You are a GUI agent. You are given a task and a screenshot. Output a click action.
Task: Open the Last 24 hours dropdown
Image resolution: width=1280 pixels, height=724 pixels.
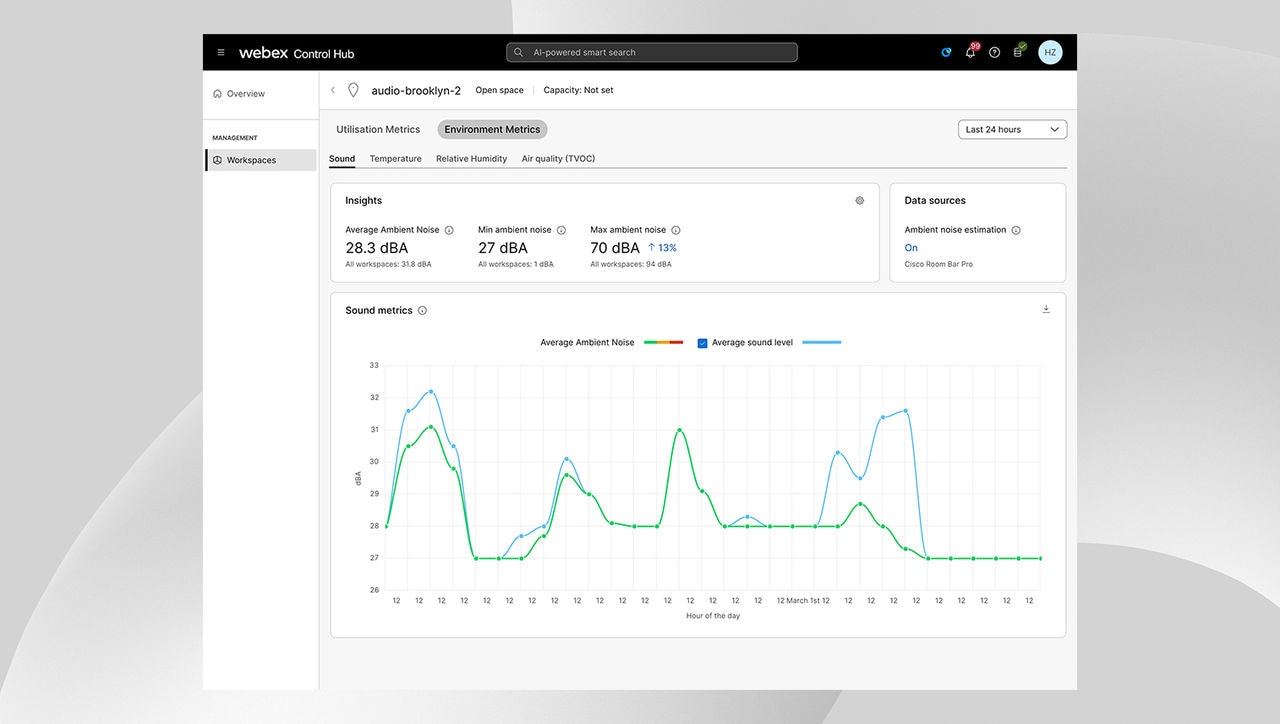[x=1012, y=130]
